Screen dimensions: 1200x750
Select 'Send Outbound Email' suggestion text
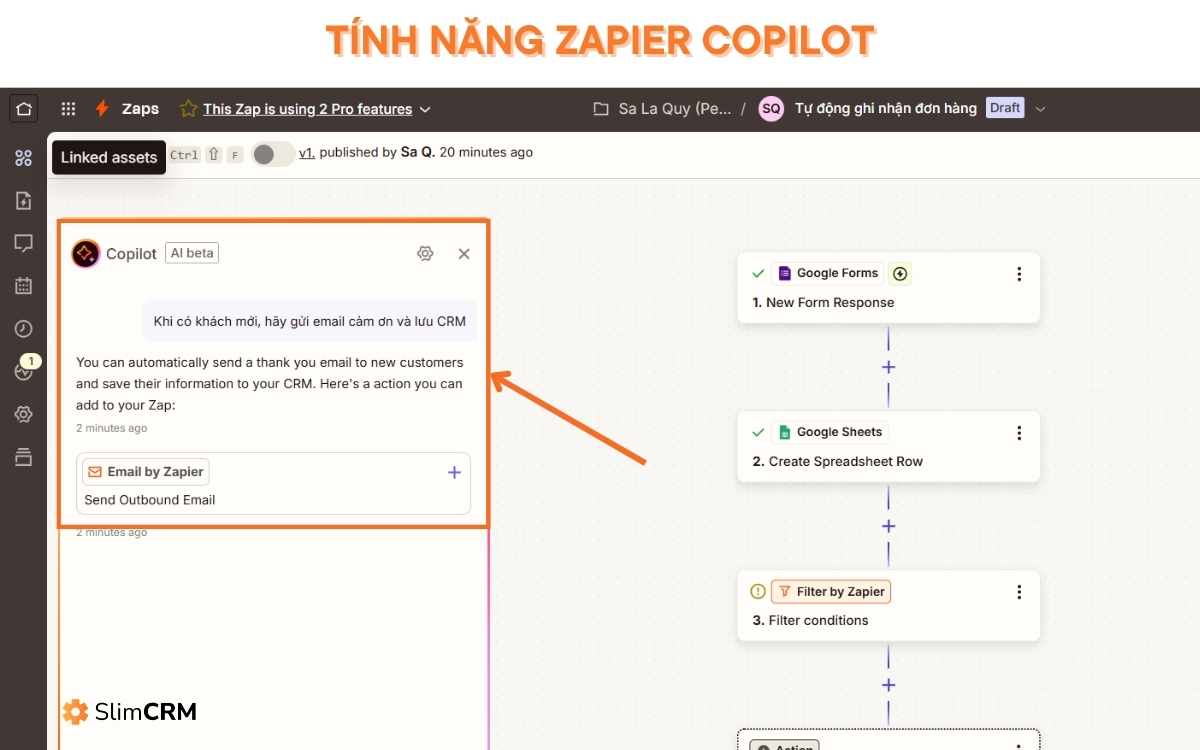pos(150,500)
